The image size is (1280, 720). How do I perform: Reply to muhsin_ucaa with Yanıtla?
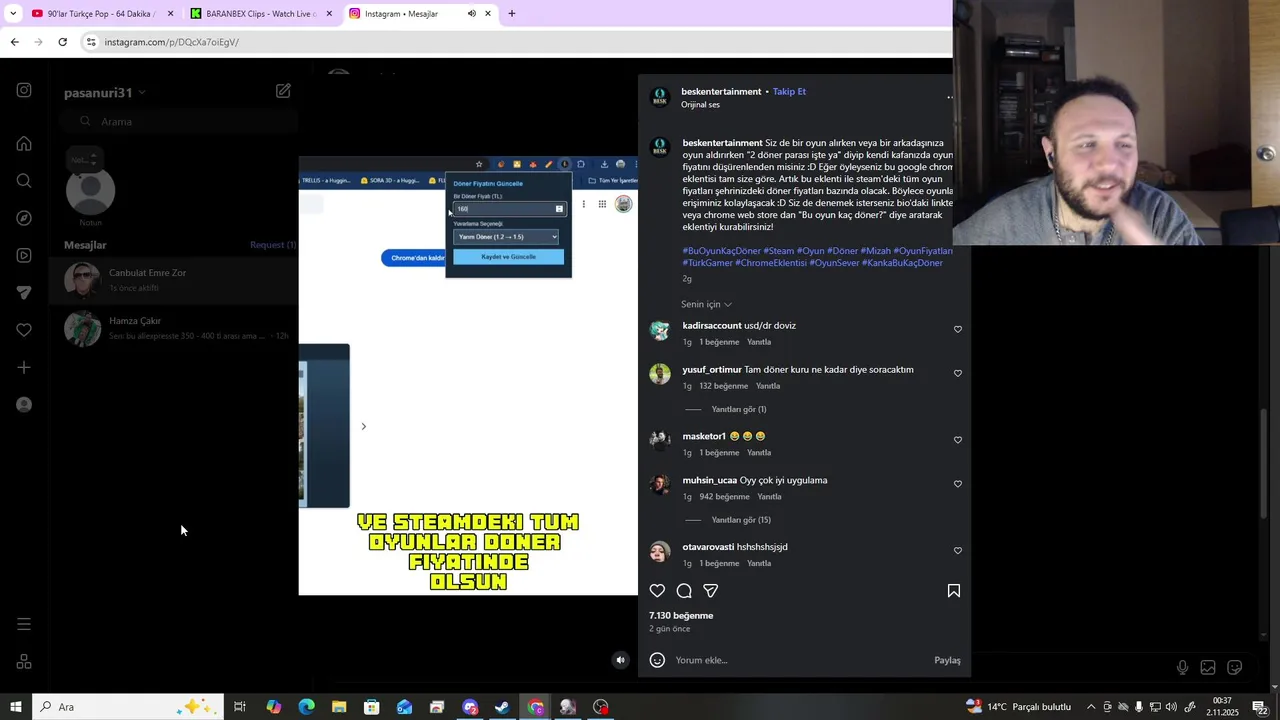769,497
